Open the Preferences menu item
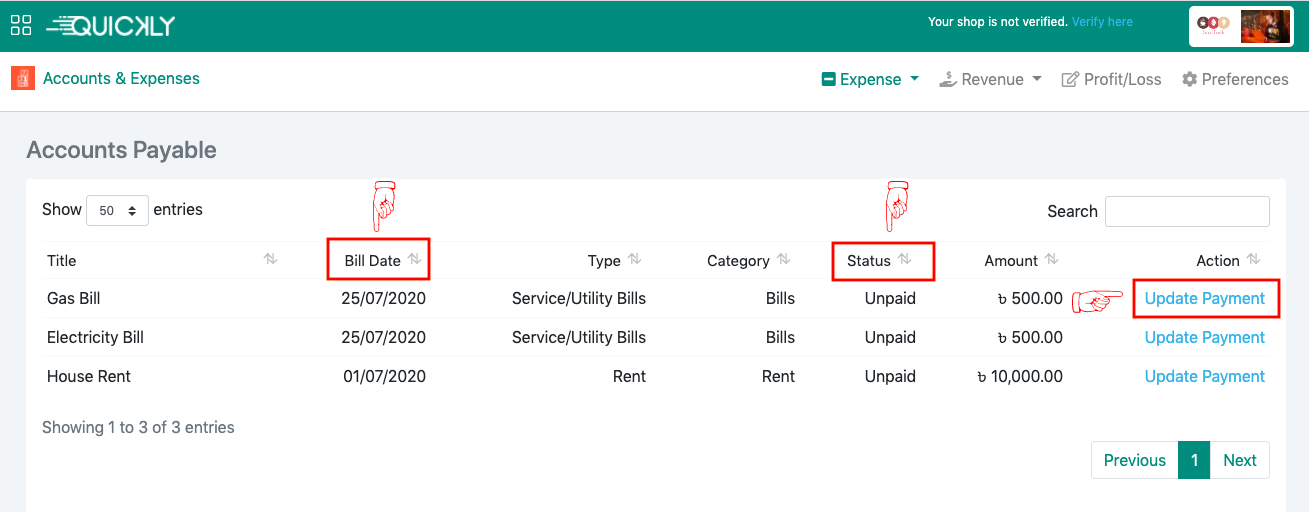Viewport: 1309px width, 512px height. [1235, 79]
